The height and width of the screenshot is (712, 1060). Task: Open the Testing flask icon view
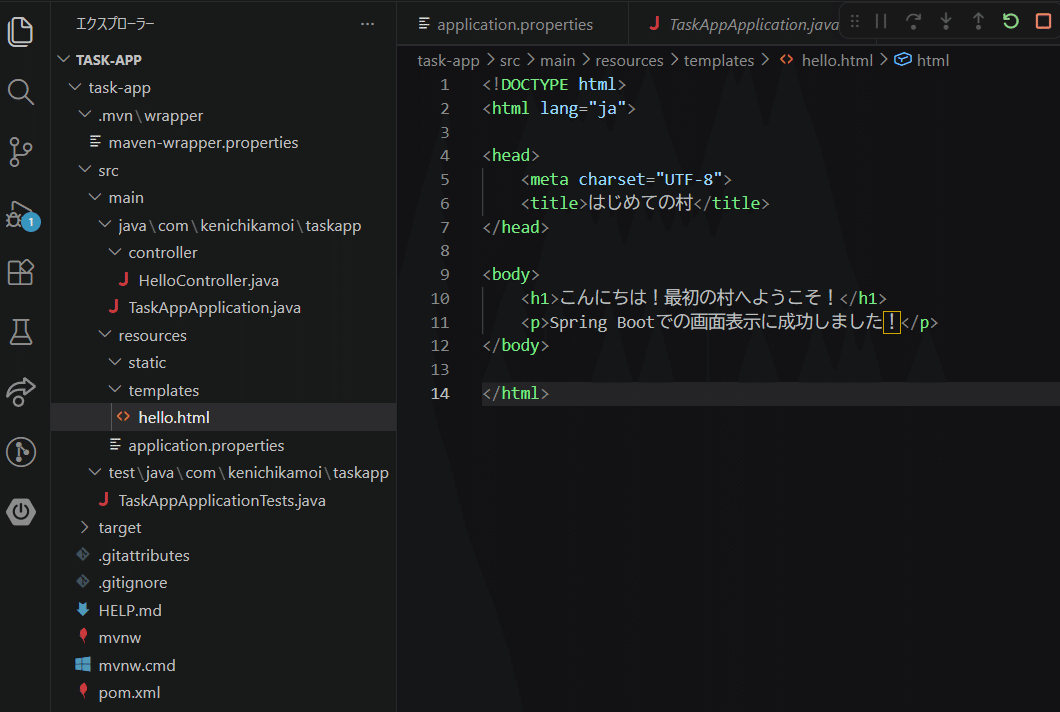21,332
